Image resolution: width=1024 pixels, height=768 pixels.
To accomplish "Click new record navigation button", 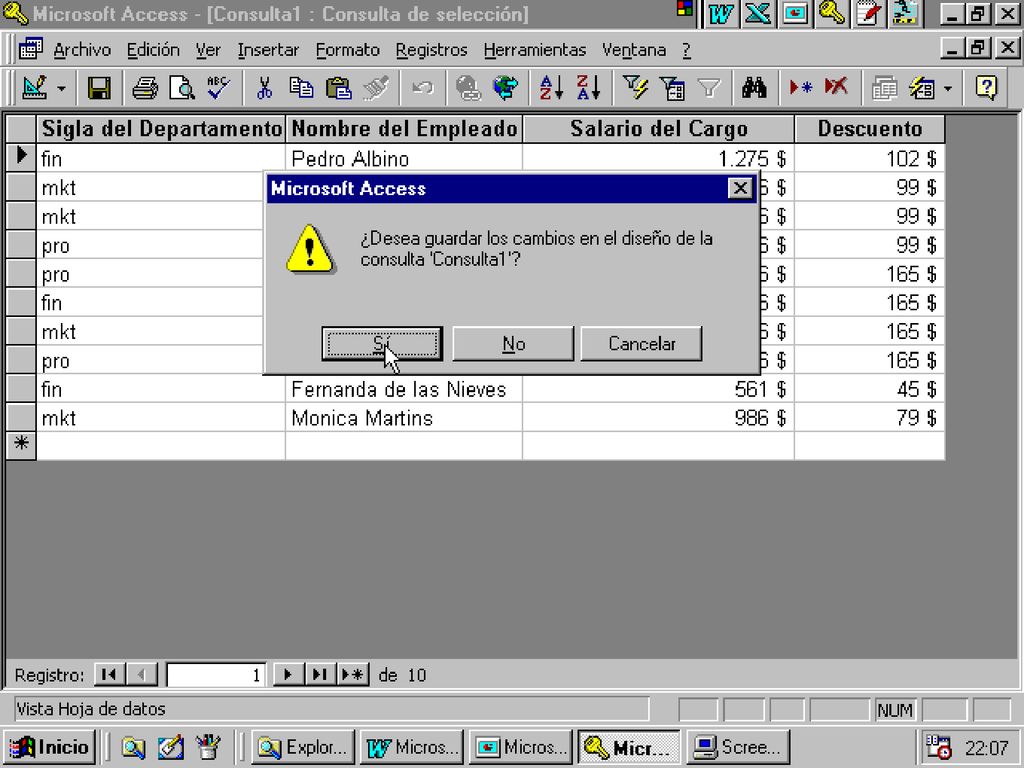I will [353, 675].
